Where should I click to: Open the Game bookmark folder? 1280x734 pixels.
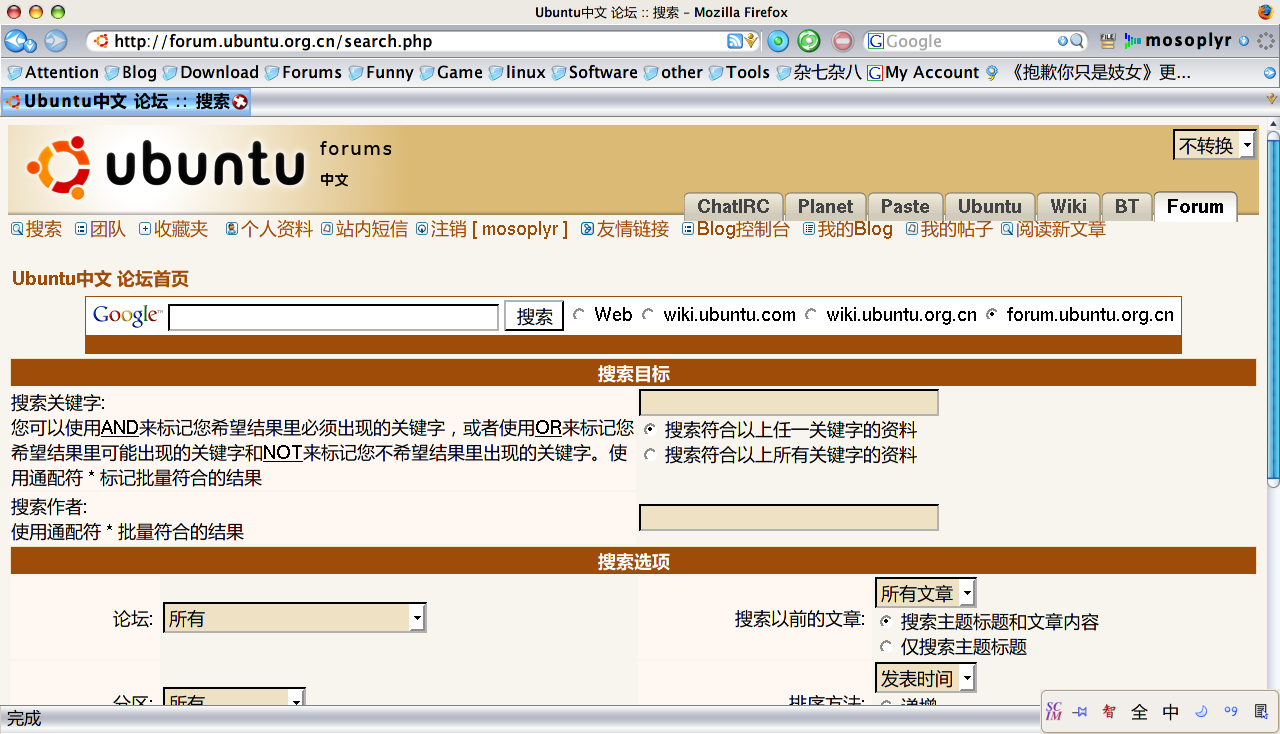pyautogui.click(x=451, y=72)
